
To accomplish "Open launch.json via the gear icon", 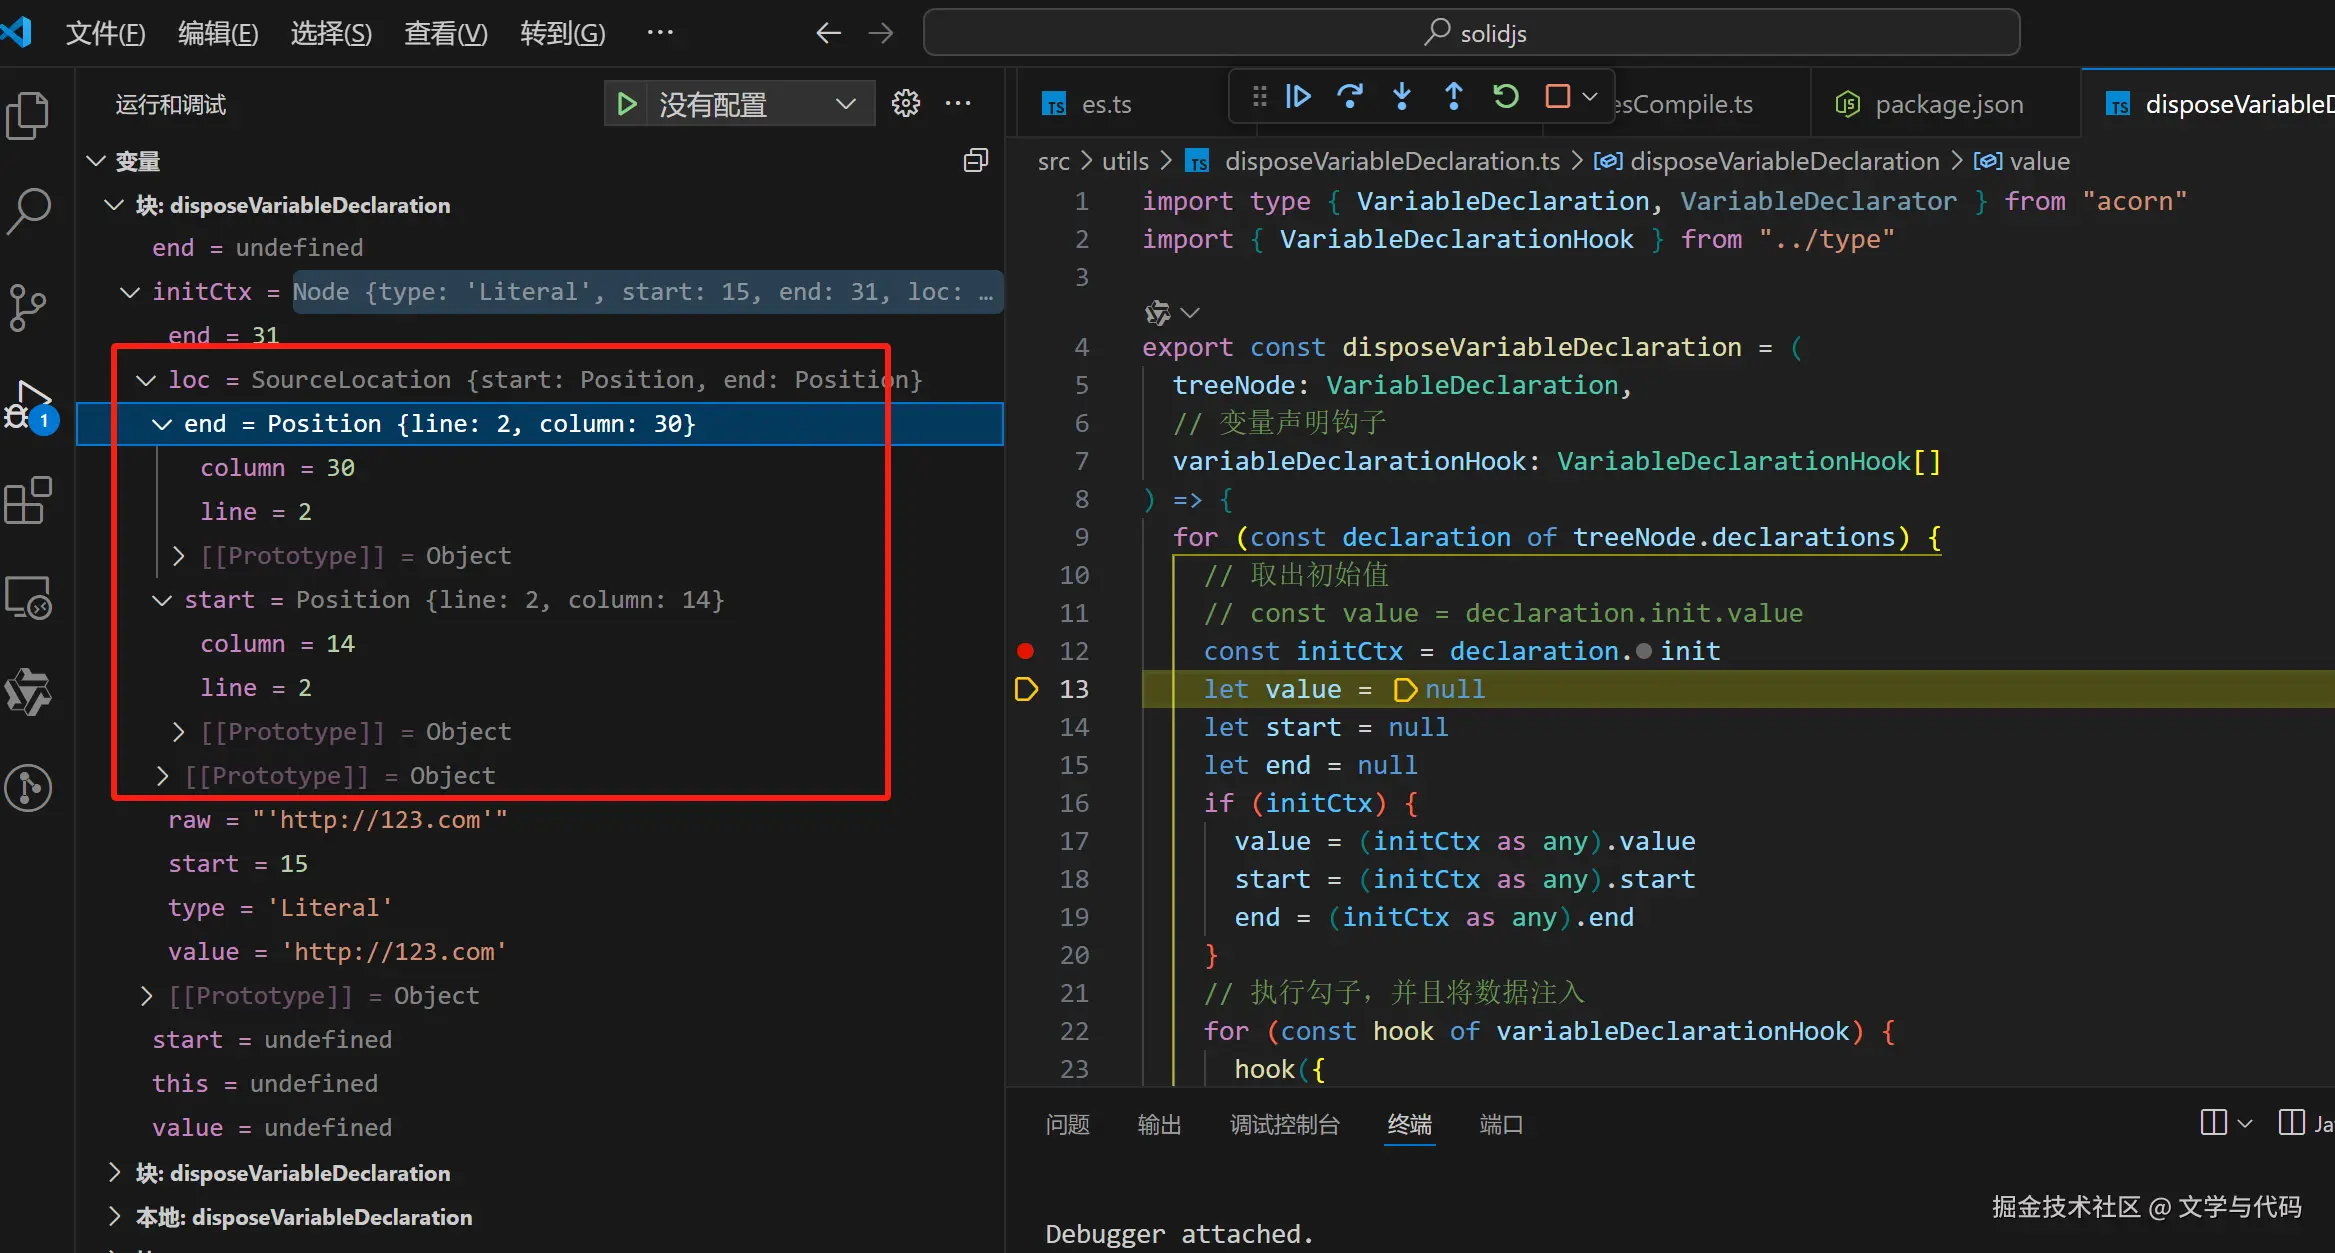I will pos(906,104).
